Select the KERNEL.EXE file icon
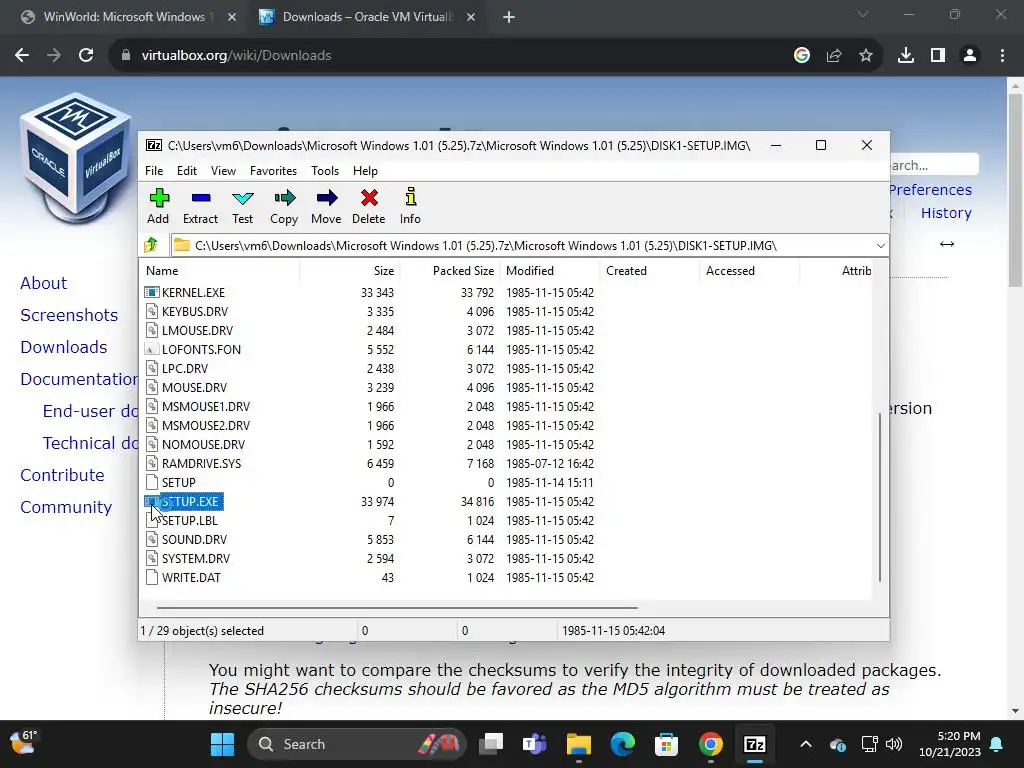 pyautogui.click(x=152, y=293)
